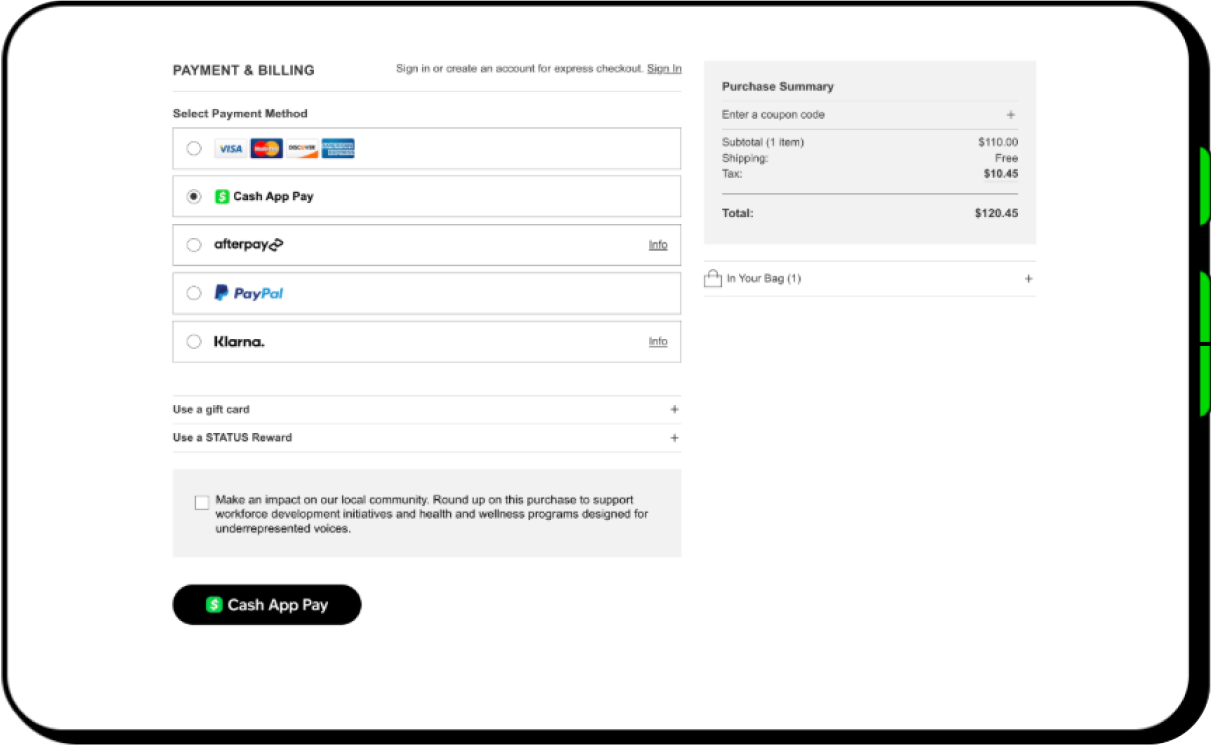Click the PayPal logo
Screen dimensions: 1211x745
[x=248, y=293]
